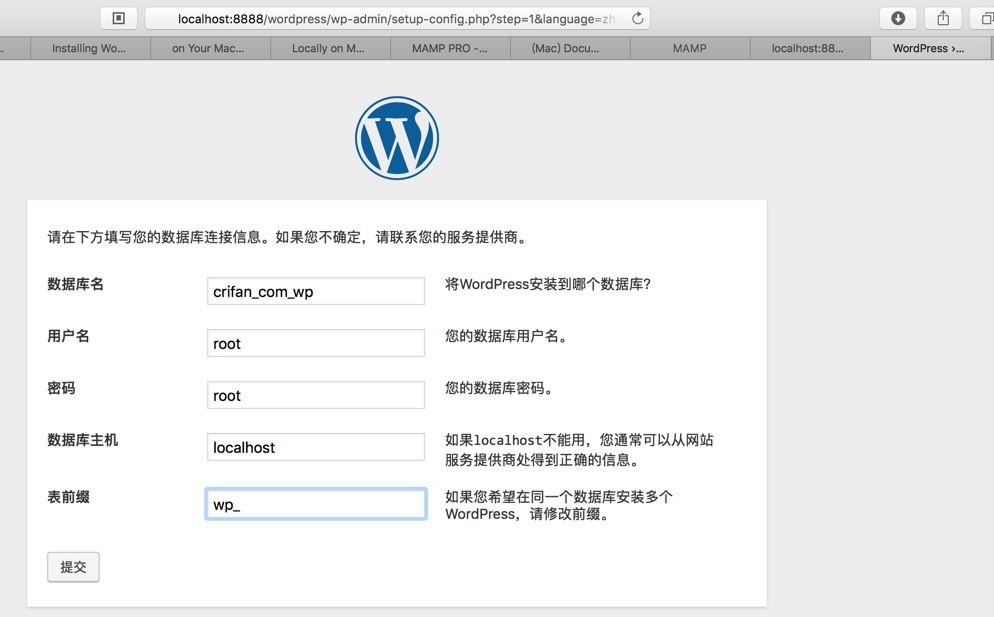The height and width of the screenshot is (617, 994).
Task: Click the 密码 input field
Action: (316, 395)
